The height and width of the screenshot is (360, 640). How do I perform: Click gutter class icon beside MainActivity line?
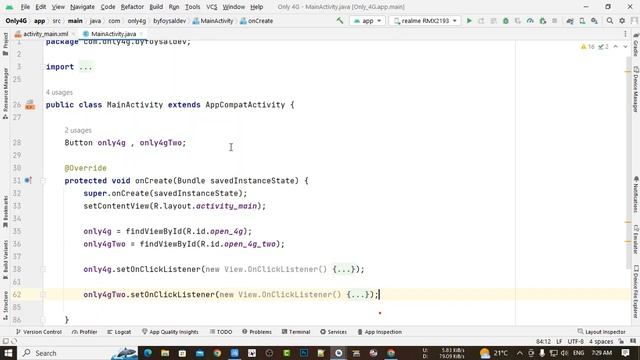coord(30,105)
